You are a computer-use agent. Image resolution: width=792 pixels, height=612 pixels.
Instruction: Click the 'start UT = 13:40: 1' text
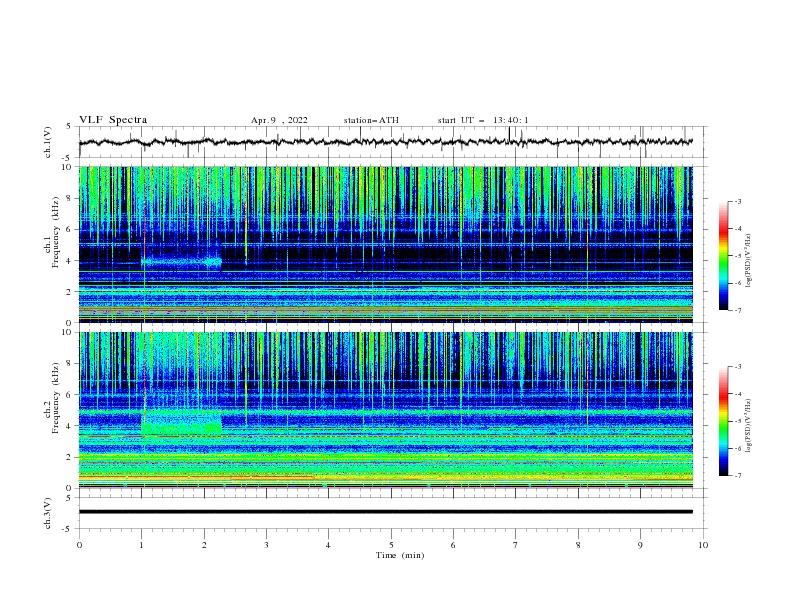tap(483, 120)
